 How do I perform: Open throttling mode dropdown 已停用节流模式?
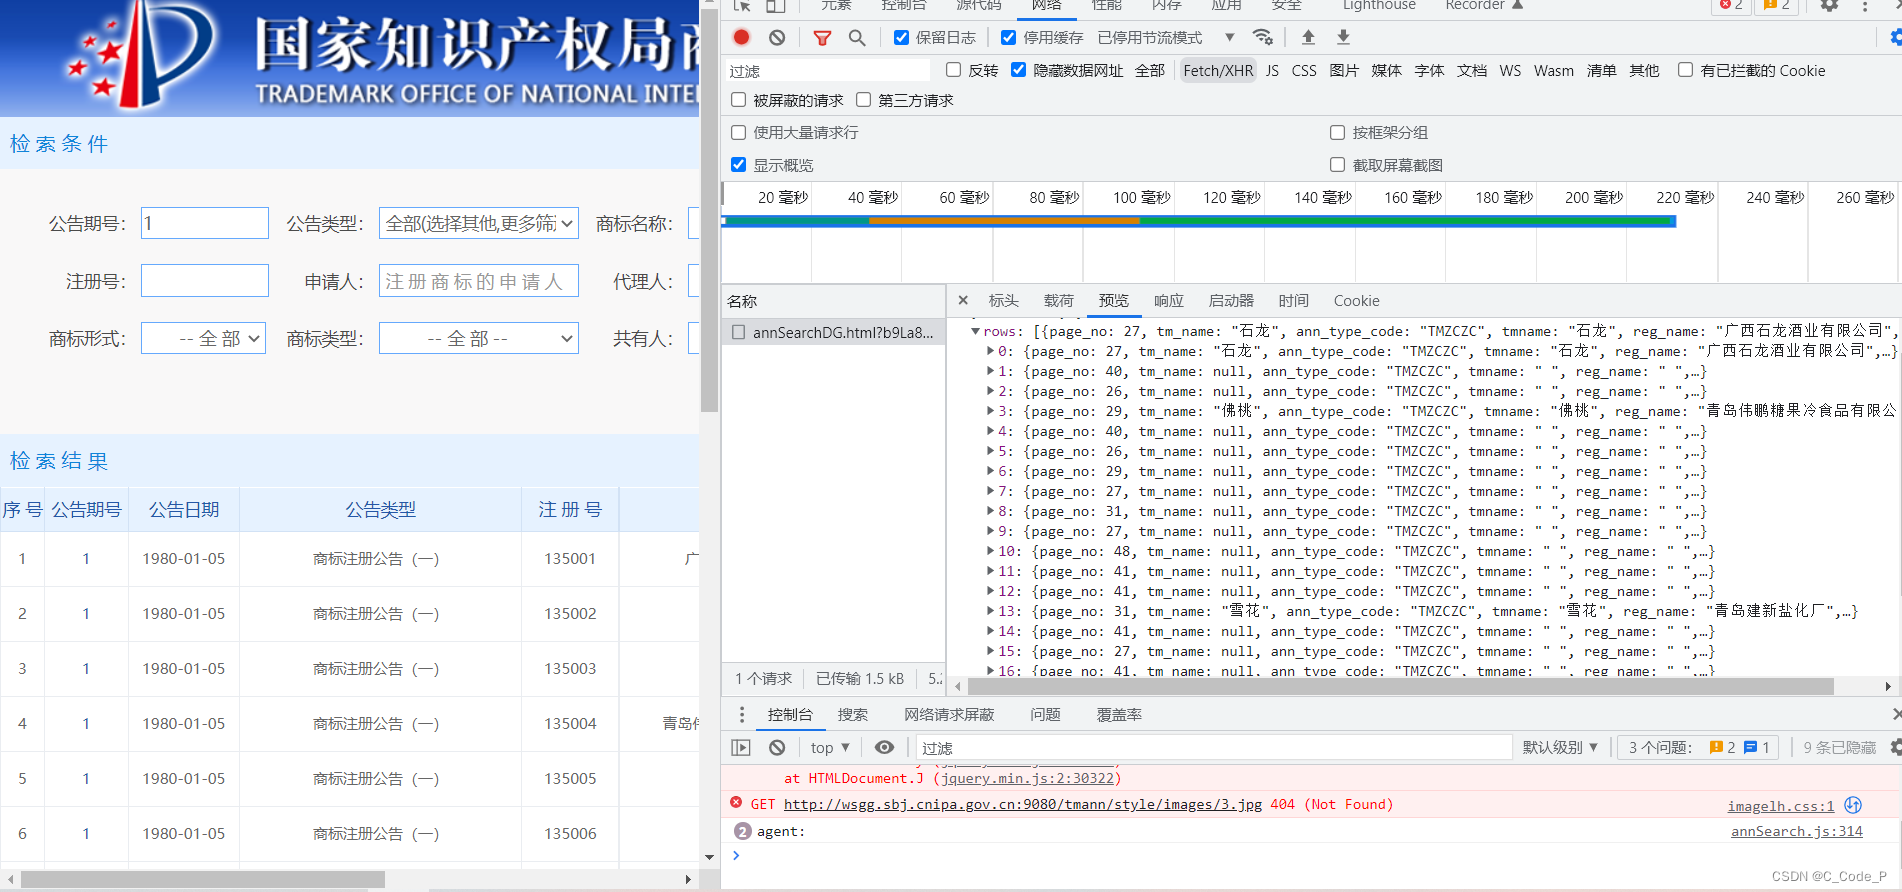click(1166, 38)
